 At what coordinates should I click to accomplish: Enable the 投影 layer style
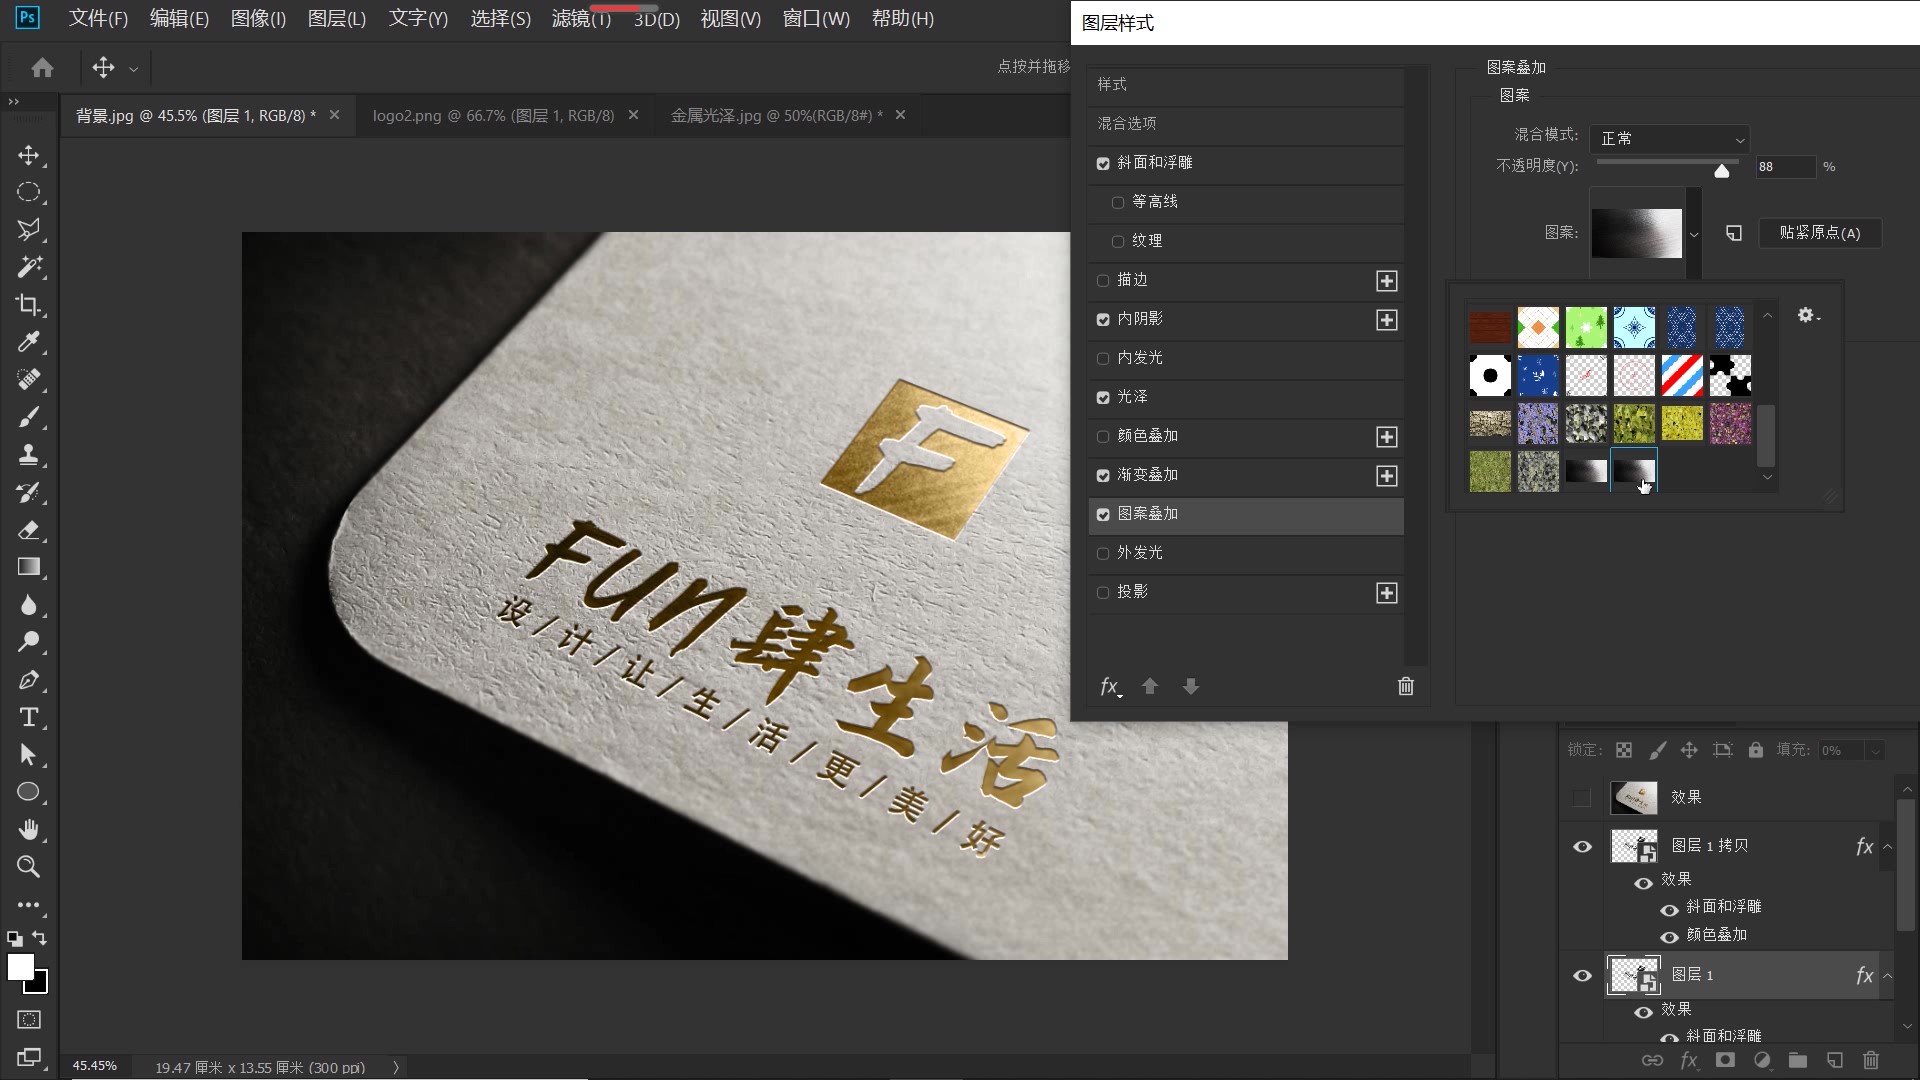(1103, 591)
